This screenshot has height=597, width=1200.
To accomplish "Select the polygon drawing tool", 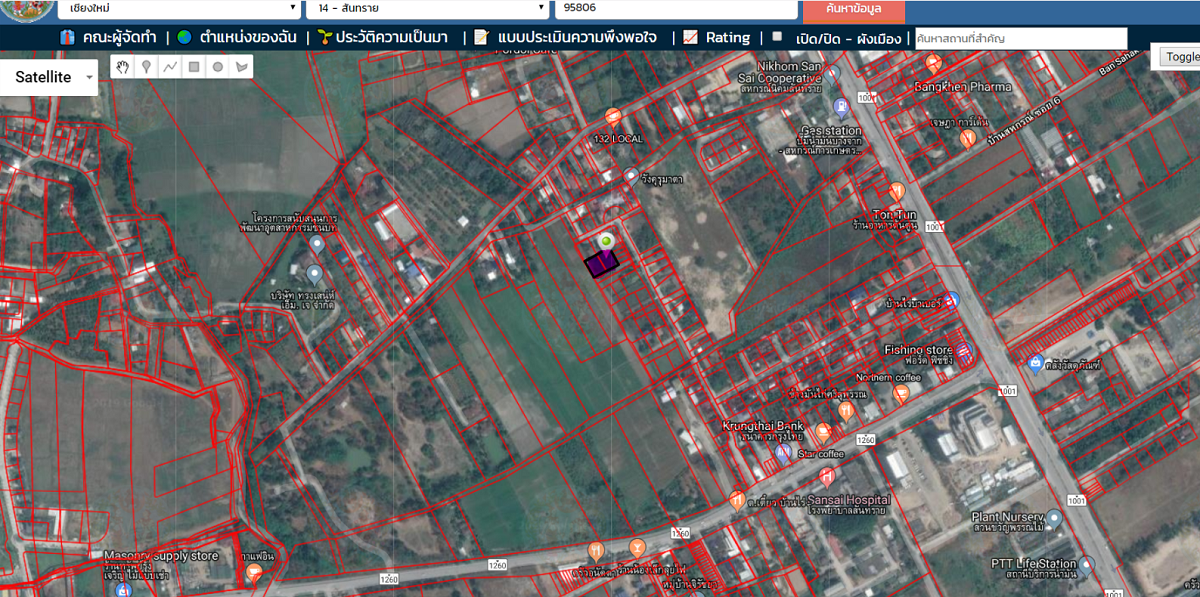I will coord(241,67).
